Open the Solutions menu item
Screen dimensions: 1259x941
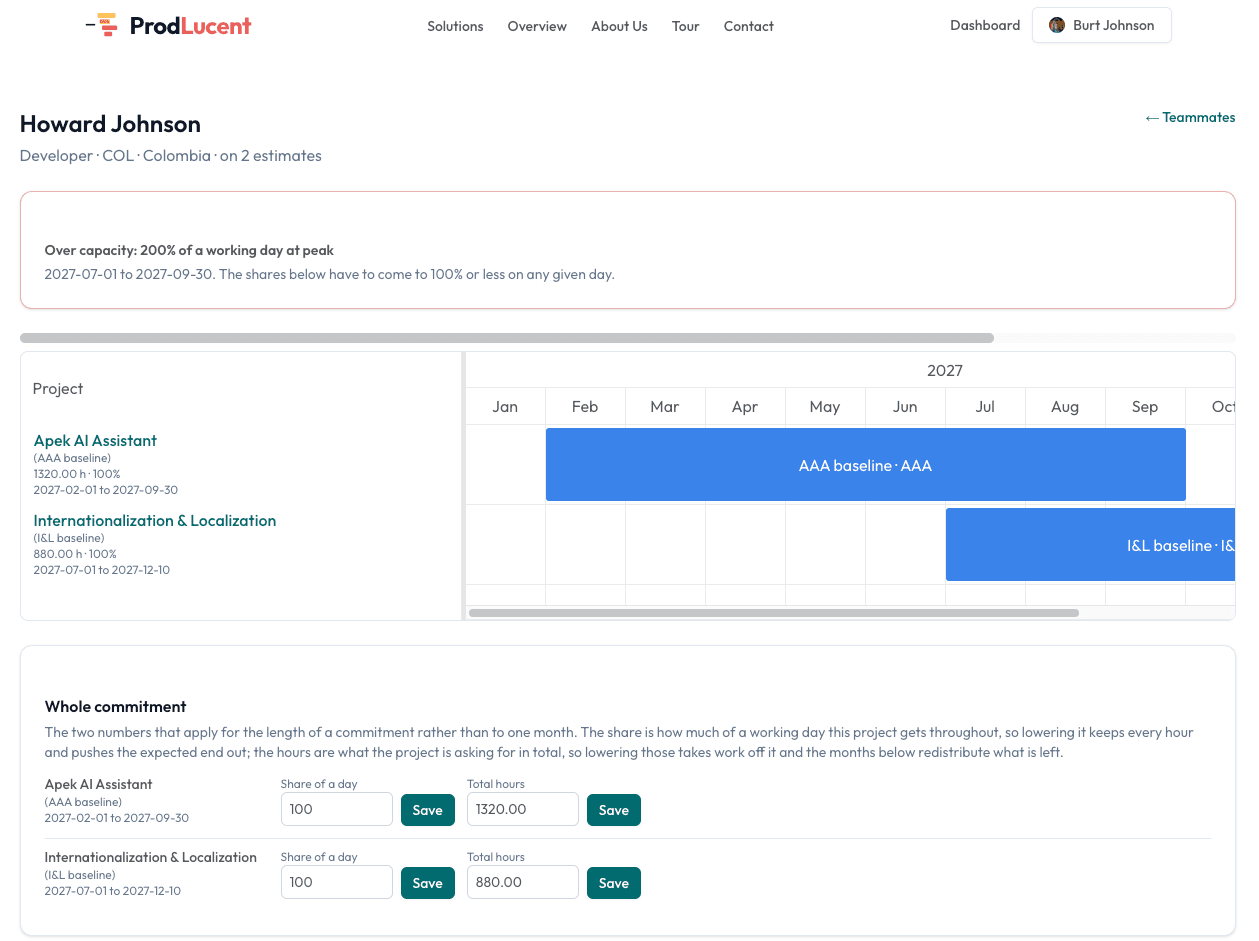455,26
